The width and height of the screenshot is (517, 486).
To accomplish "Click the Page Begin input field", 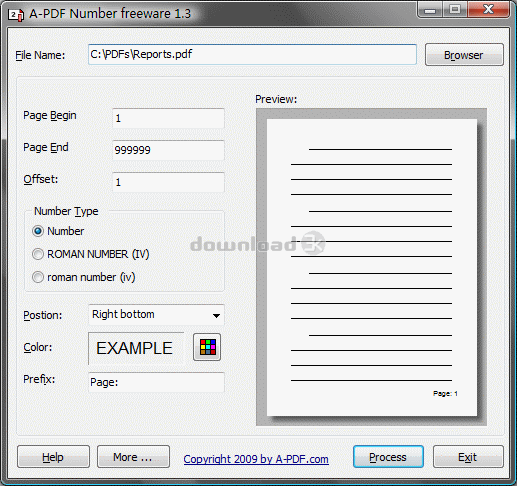I will coord(168,118).
